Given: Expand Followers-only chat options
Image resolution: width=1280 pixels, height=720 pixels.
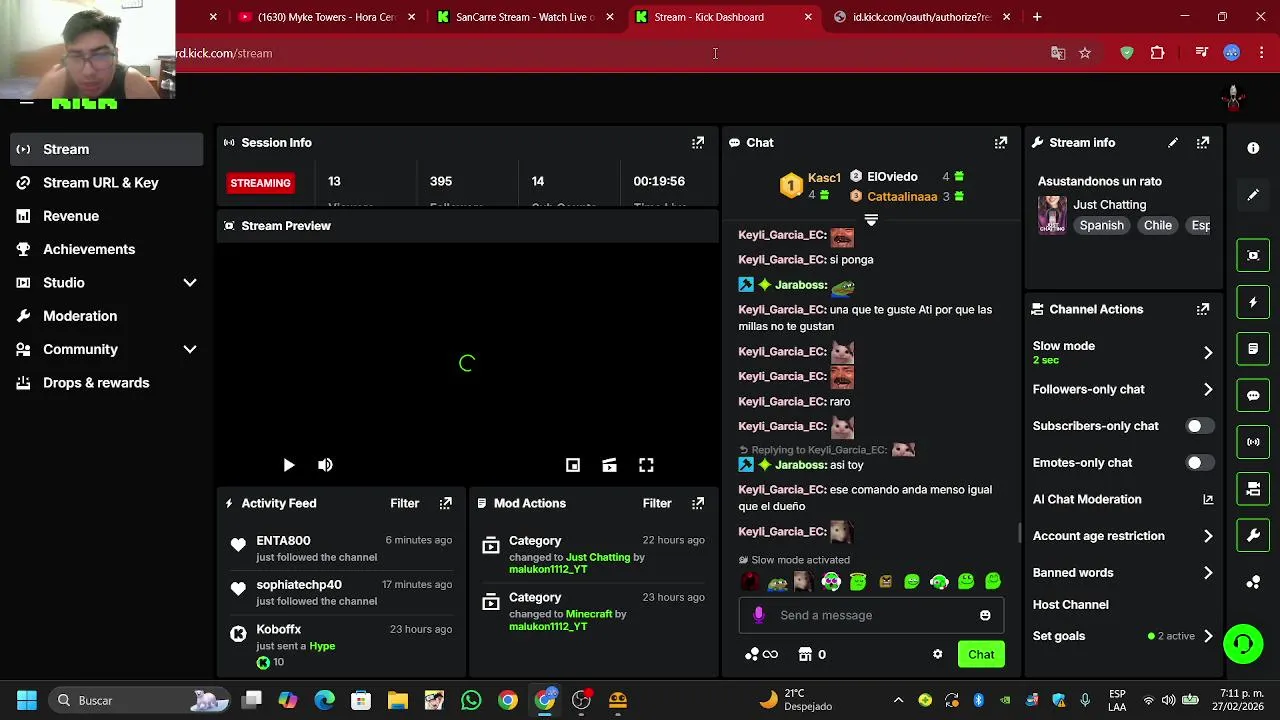Looking at the screenshot, I should pyautogui.click(x=1208, y=390).
